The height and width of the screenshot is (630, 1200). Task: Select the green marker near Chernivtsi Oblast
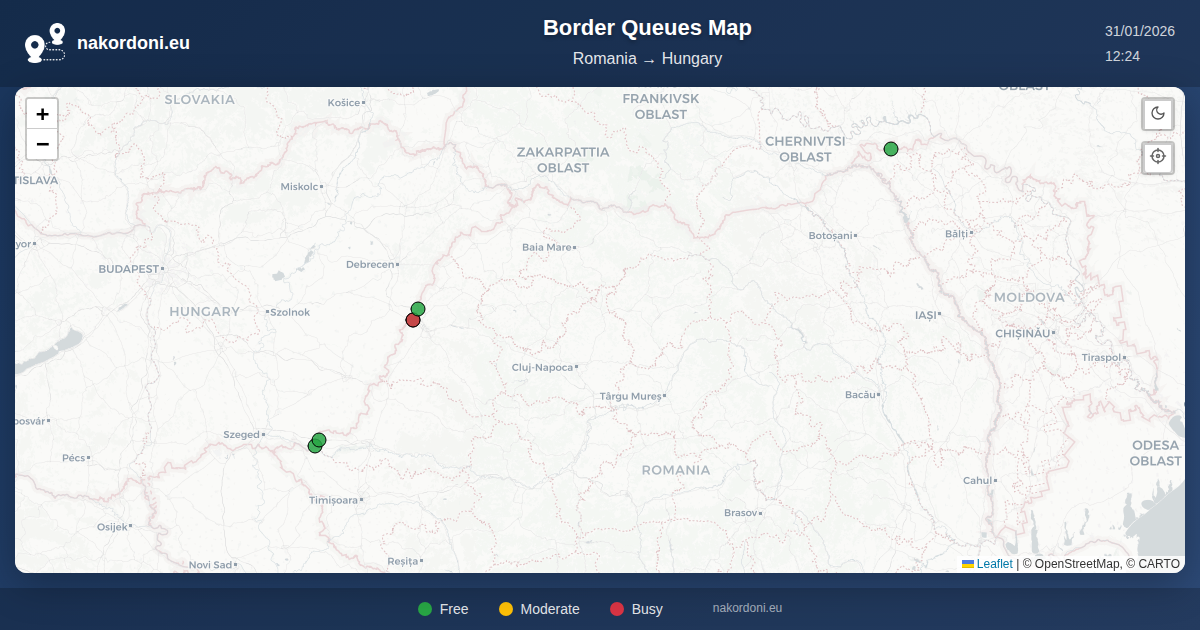(x=891, y=149)
